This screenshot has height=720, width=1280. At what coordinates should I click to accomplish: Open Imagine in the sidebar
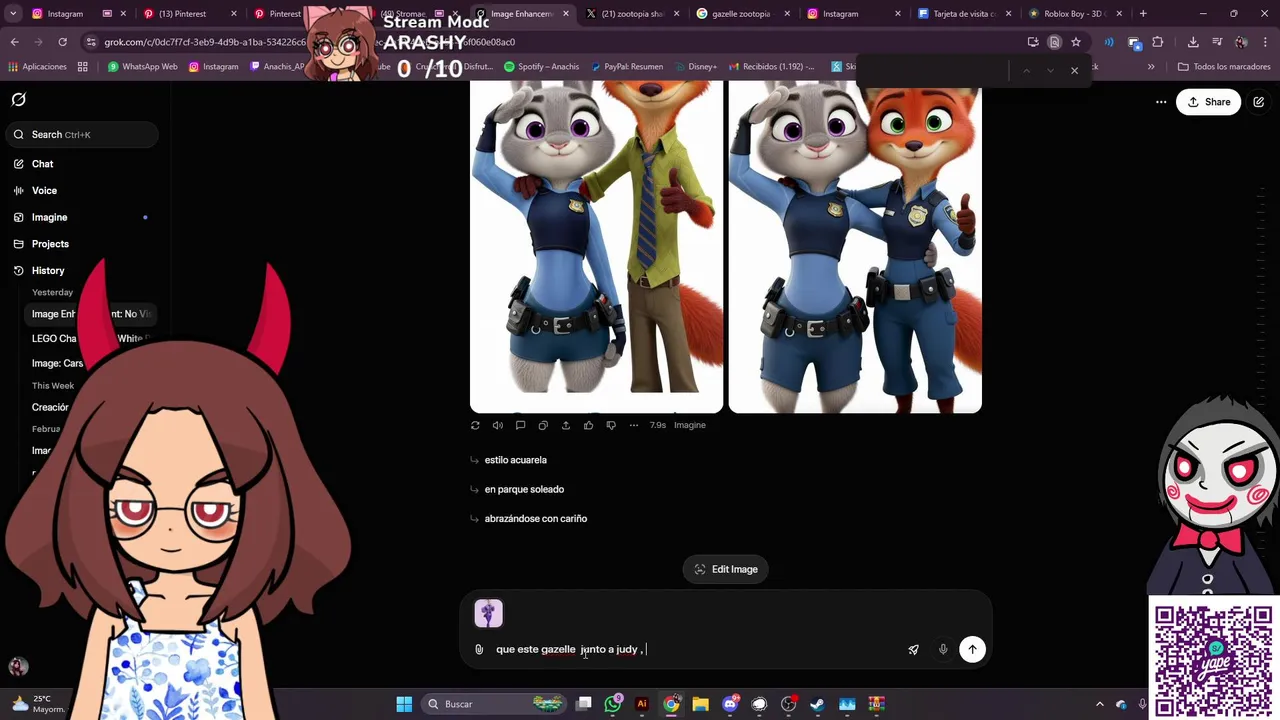pos(49,217)
